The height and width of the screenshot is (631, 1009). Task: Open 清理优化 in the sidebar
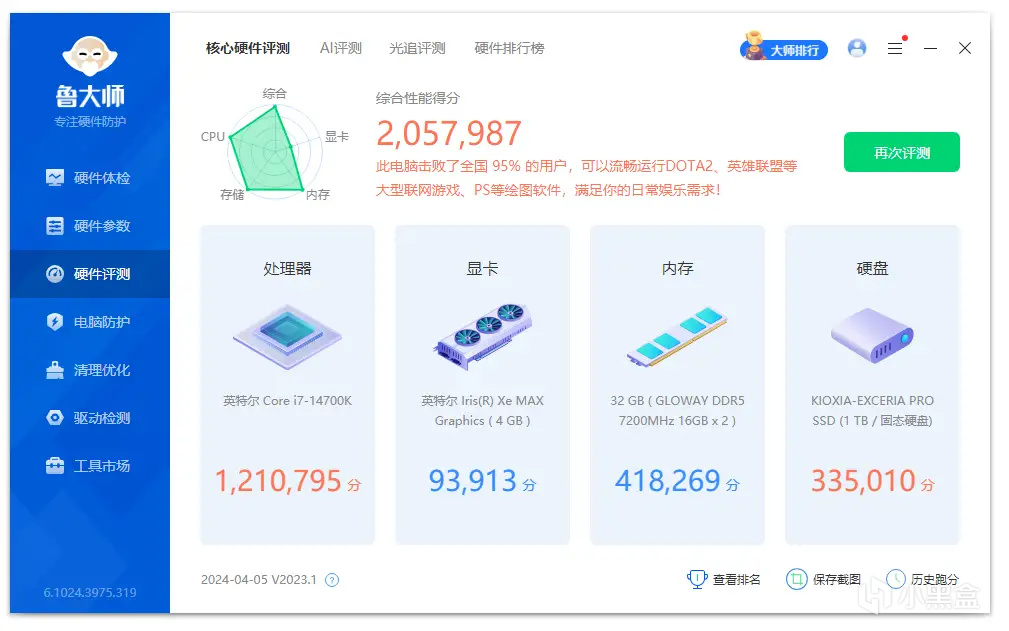click(x=89, y=370)
